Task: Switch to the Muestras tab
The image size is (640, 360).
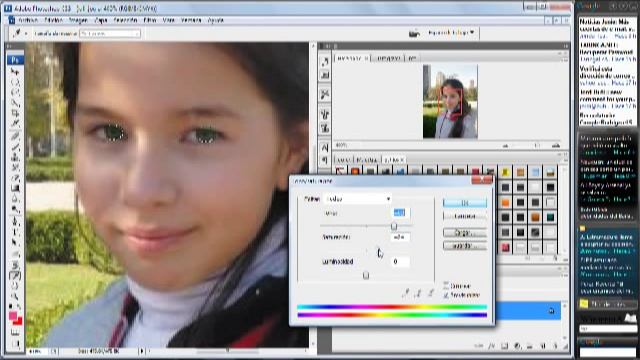Action: click(x=367, y=160)
